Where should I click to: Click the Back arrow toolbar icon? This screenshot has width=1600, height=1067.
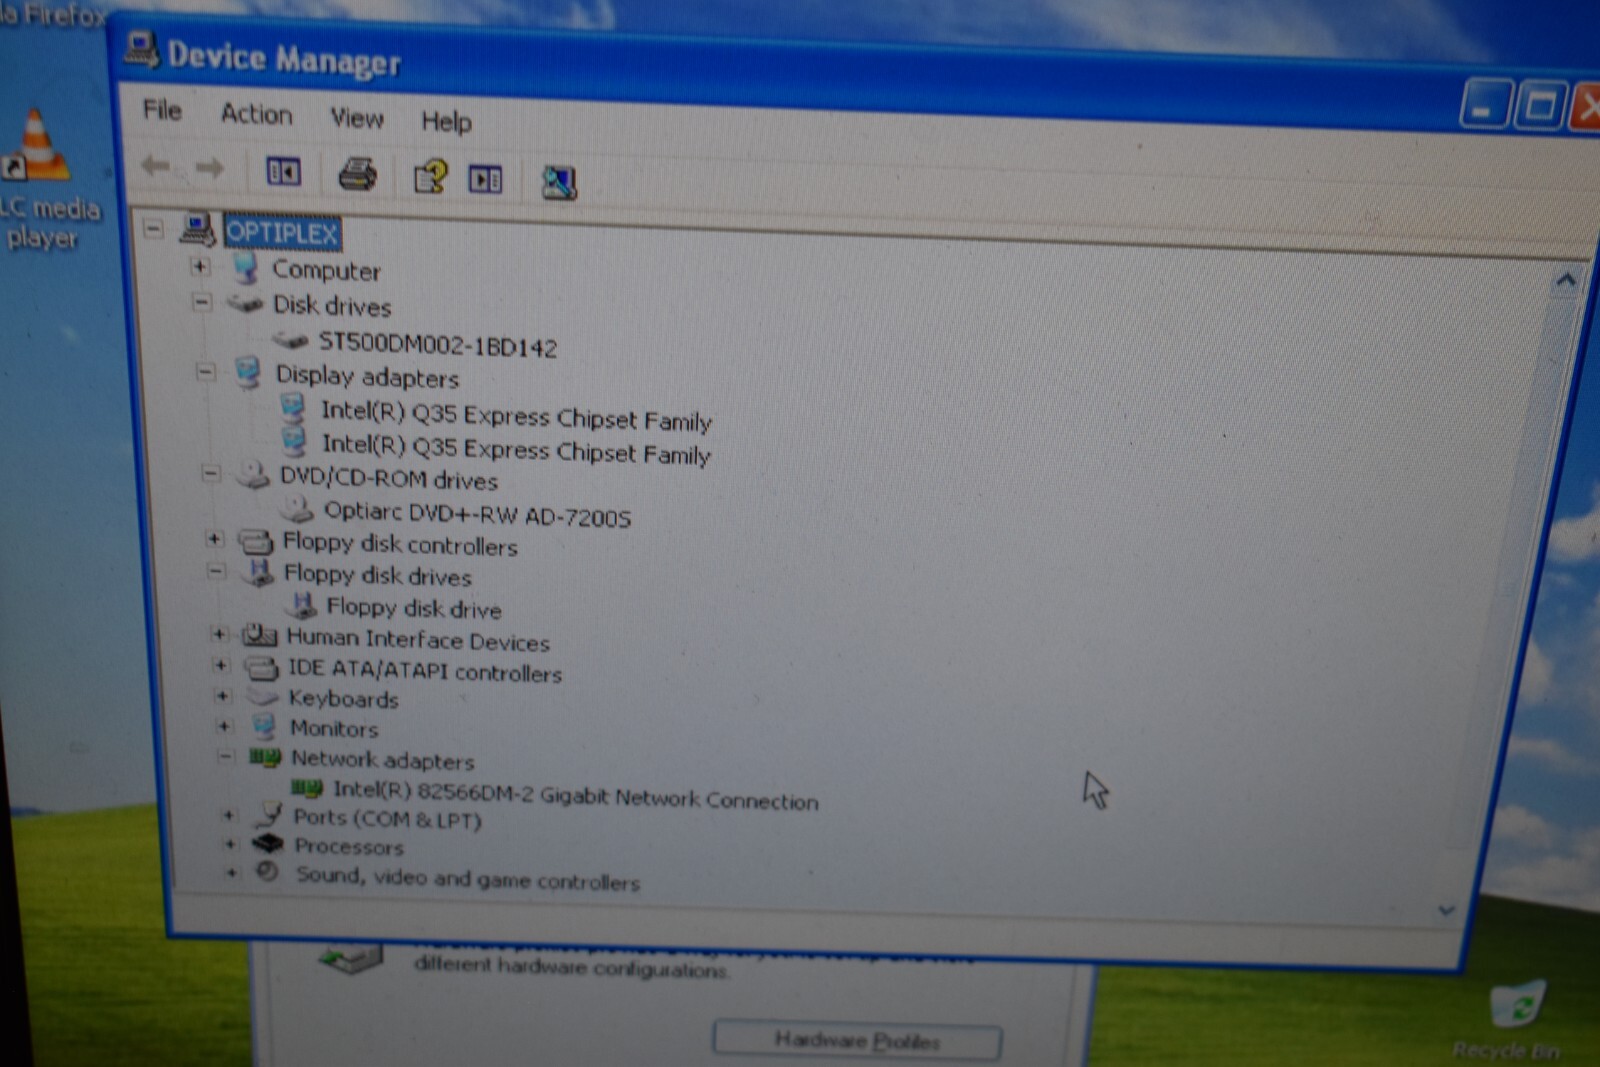[155, 165]
